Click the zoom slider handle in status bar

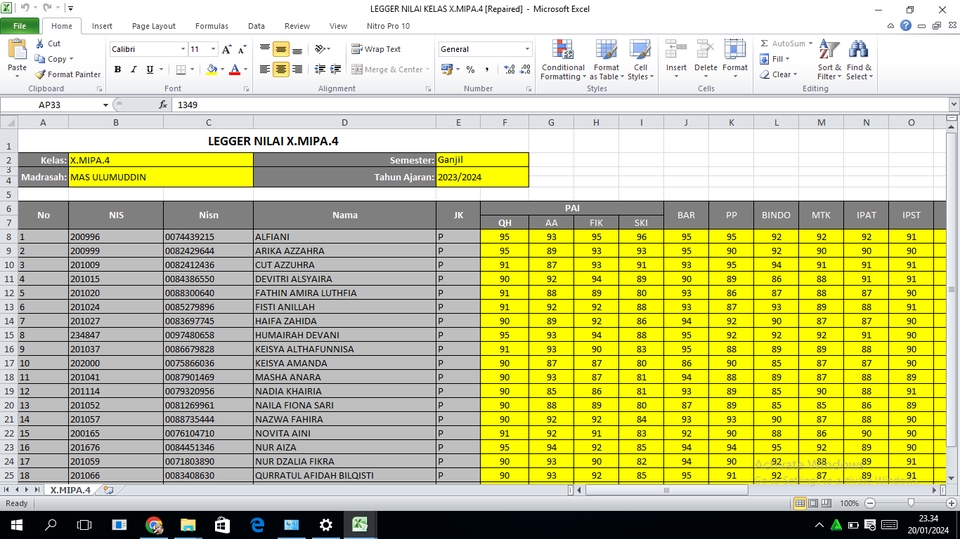click(910, 503)
